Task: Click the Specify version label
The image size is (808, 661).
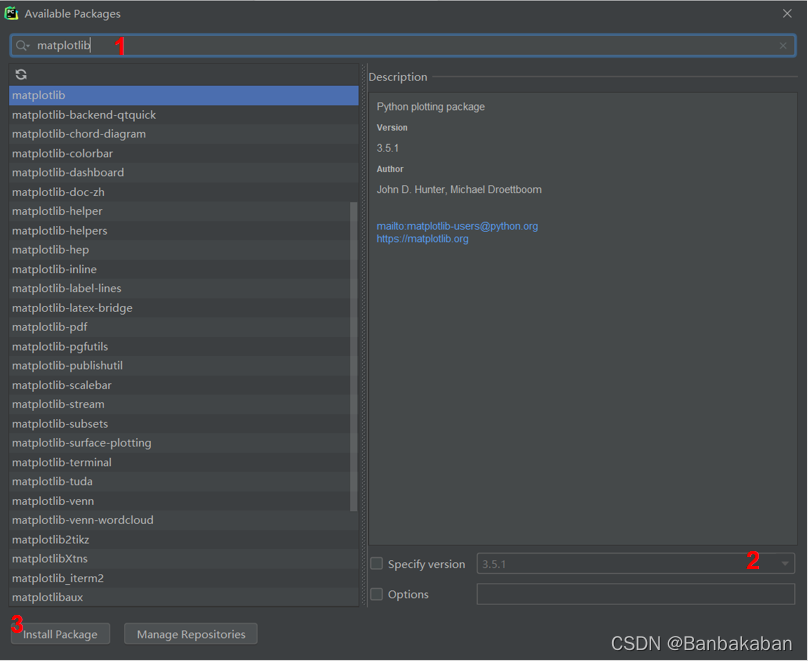Action: coord(426,564)
